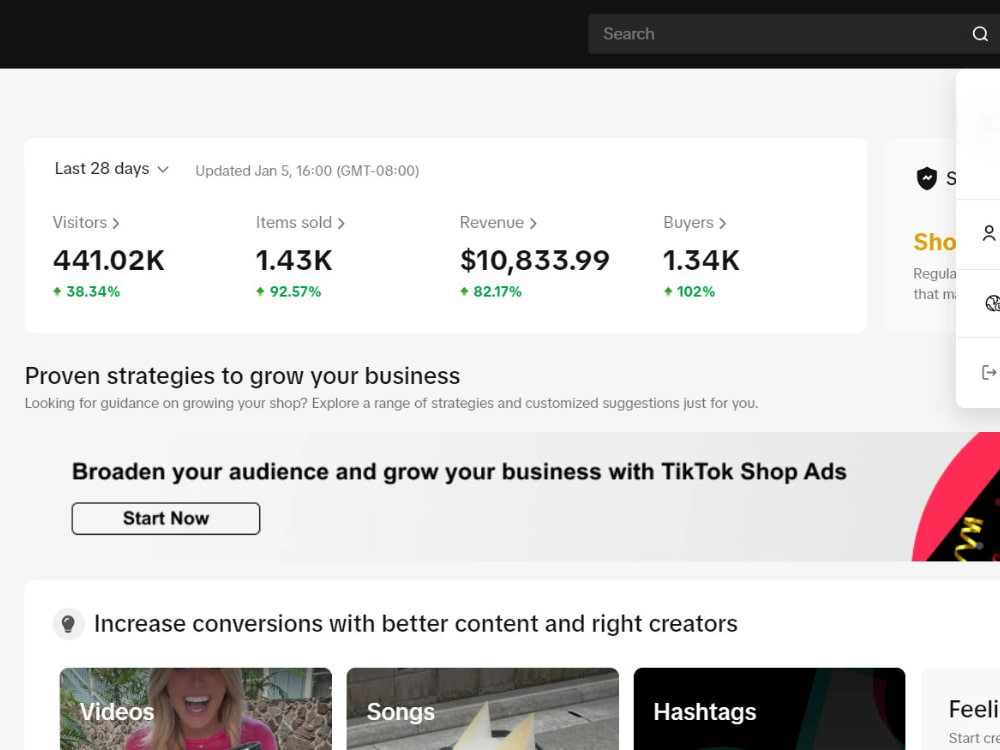Open the Revenue metric details
Screen dimensions: 1000x750
(x=498, y=223)
